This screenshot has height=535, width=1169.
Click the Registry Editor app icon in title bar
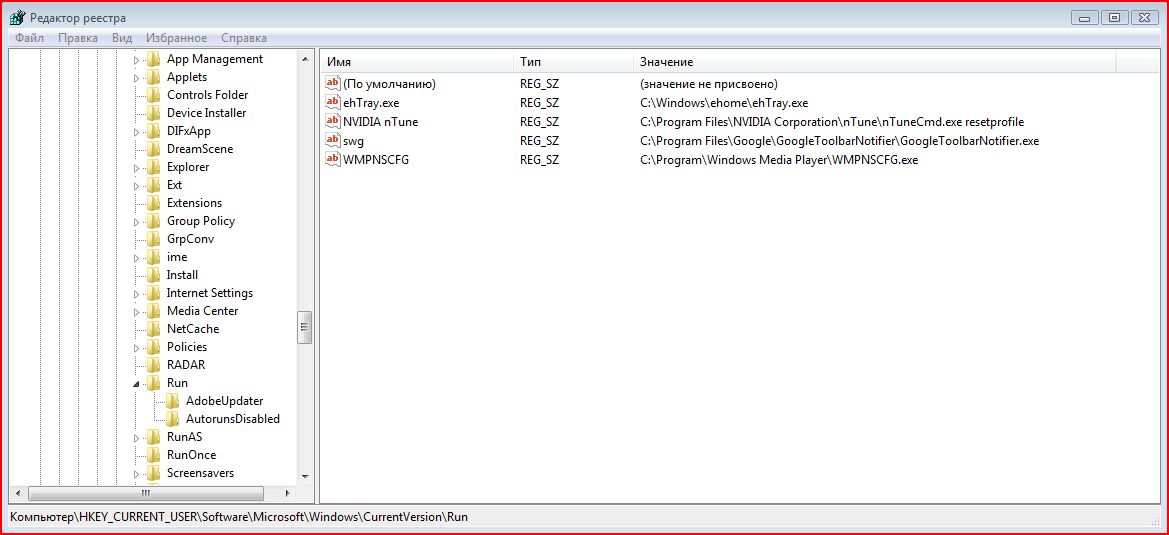pos(17,18)
